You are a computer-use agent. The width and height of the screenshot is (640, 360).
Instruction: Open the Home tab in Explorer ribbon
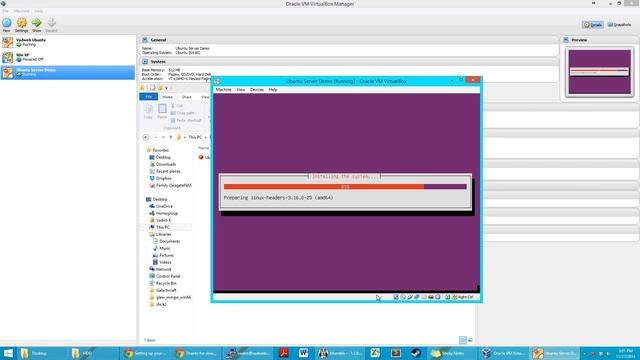(167, 97)
